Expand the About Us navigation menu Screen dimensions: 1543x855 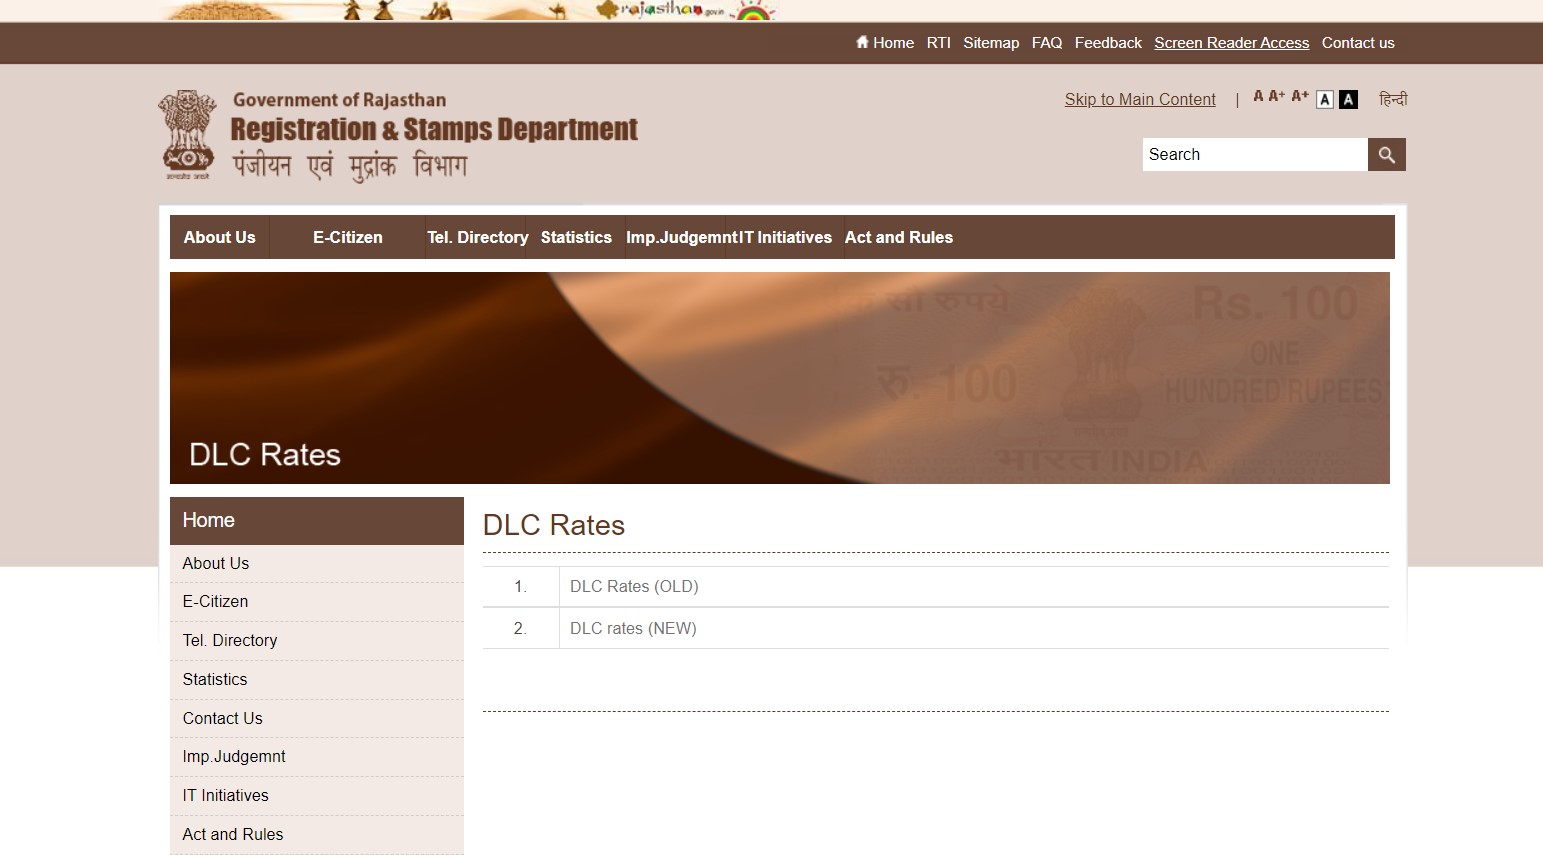click(x=219, y=237)
